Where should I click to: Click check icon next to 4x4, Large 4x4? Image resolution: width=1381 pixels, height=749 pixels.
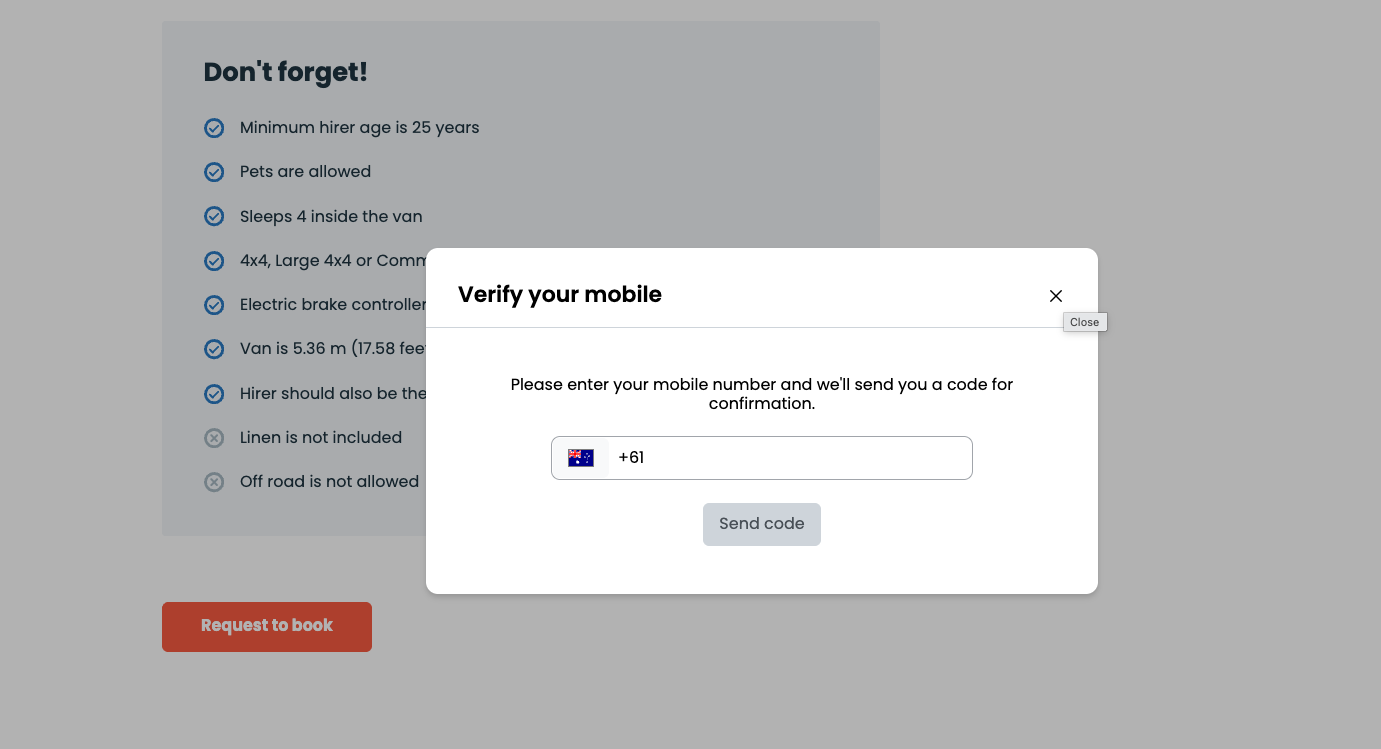point(214,261)
